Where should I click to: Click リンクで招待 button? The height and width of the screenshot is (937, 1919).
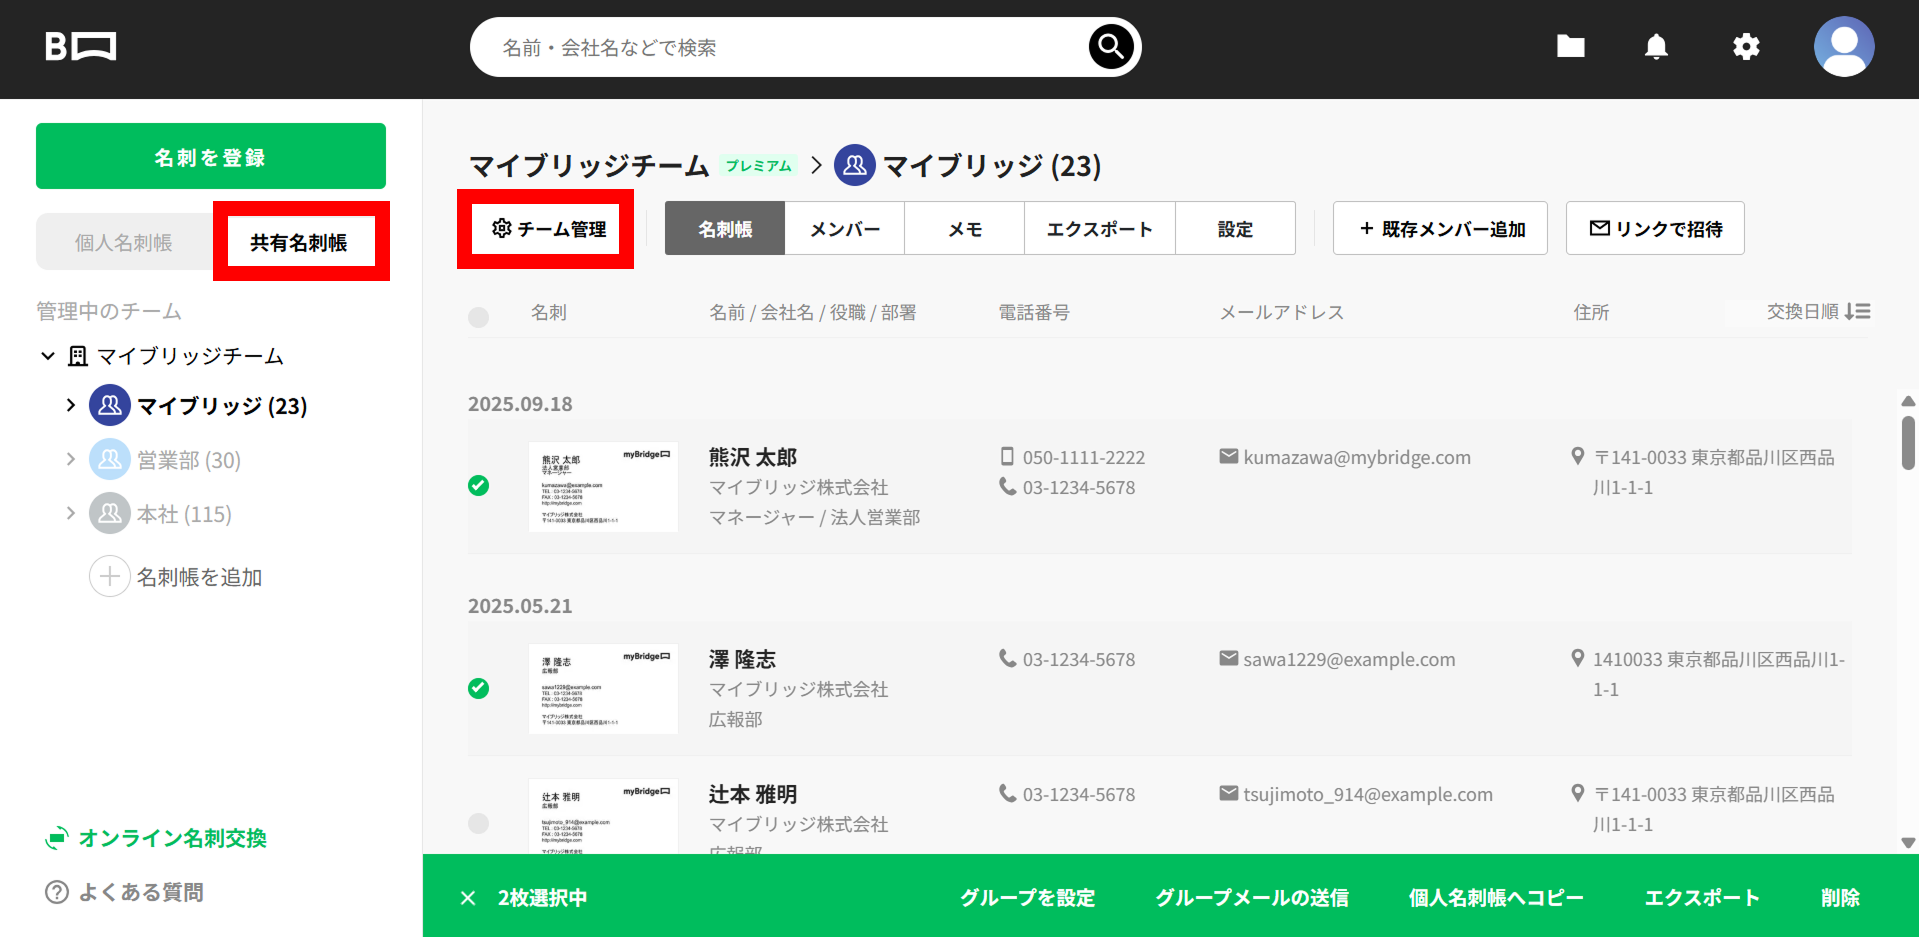(1655, 228)
